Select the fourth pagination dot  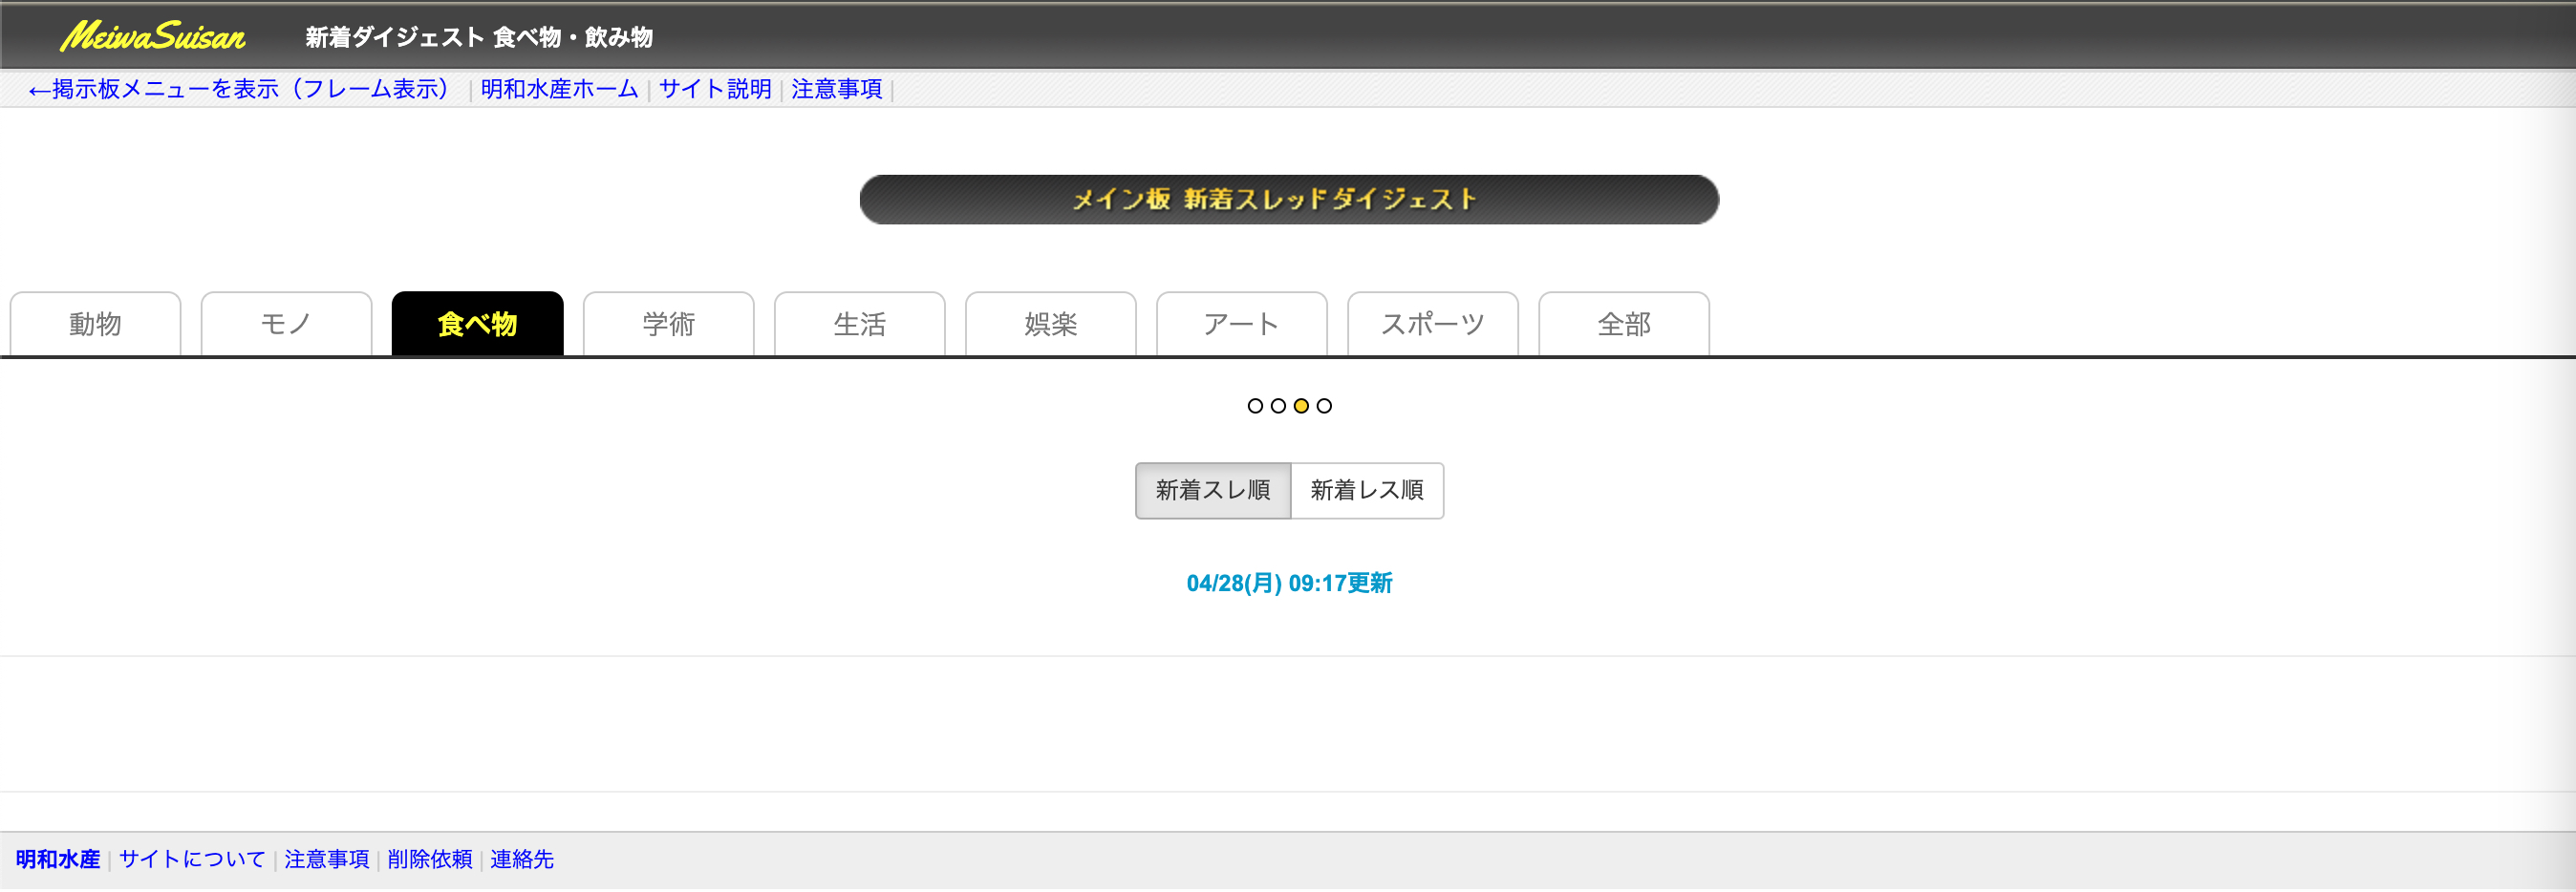point(1324,406)
